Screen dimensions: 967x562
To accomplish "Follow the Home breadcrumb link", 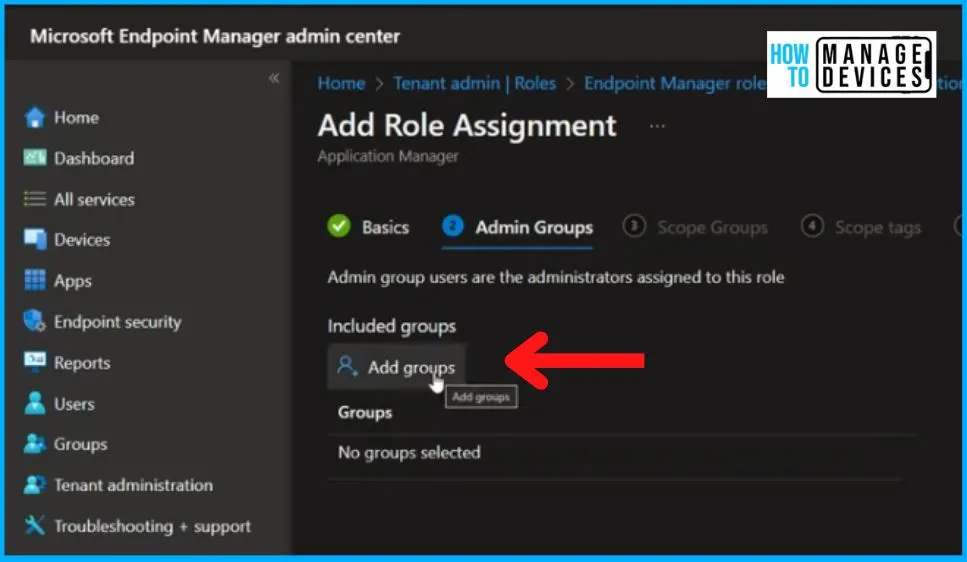I will [341, 83].
